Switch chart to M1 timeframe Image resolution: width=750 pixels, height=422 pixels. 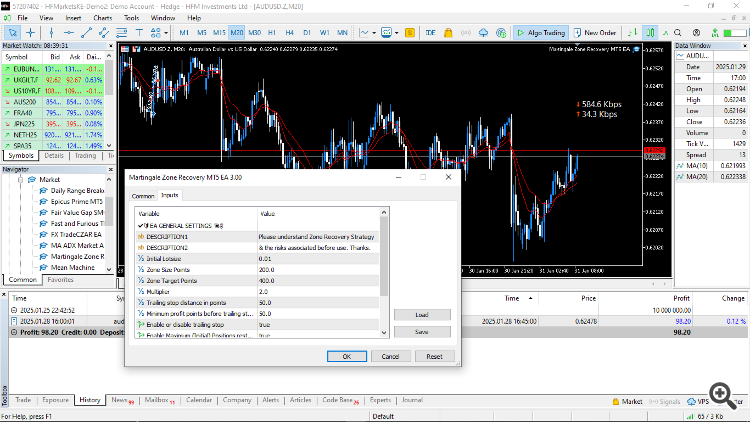(x=184, y=33)
